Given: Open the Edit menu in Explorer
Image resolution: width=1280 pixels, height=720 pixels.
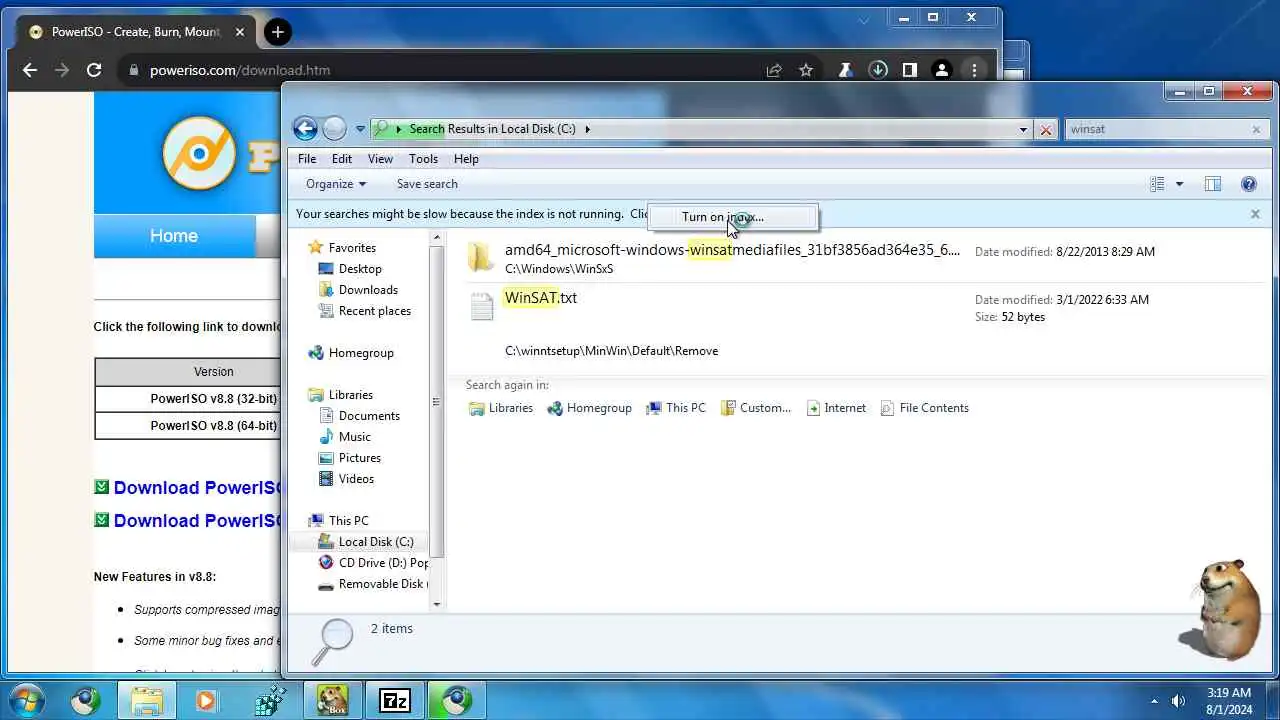Looking at the screenshot, I should click(x=342, y=159).
